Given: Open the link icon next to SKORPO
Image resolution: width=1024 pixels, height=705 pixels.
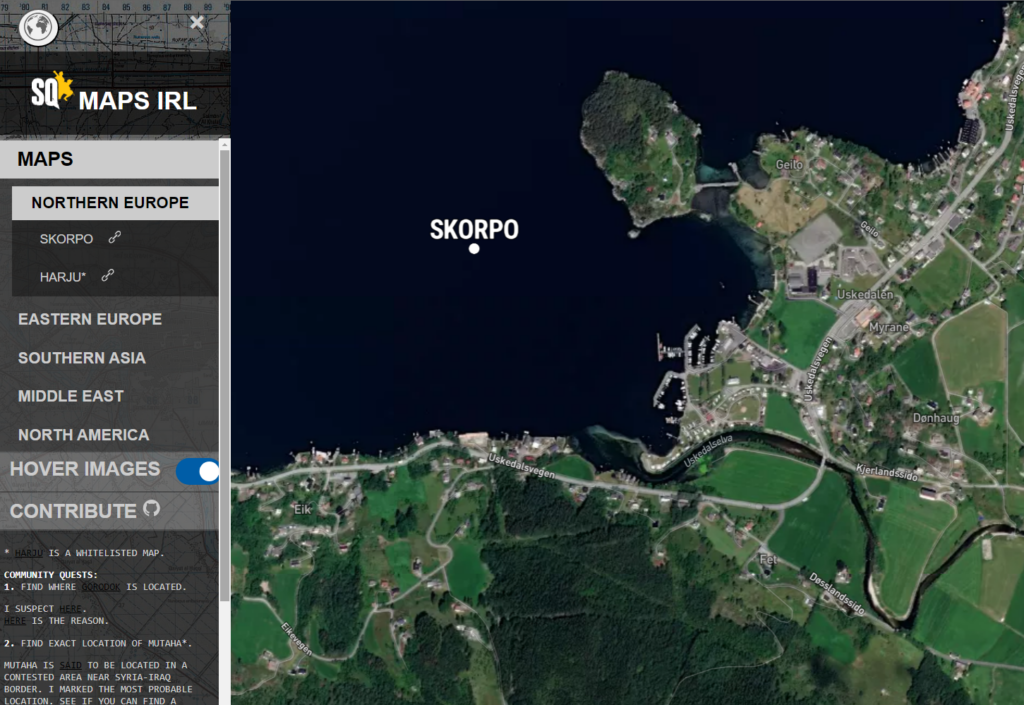Looking at the screenshot, I should click(115, 238).
